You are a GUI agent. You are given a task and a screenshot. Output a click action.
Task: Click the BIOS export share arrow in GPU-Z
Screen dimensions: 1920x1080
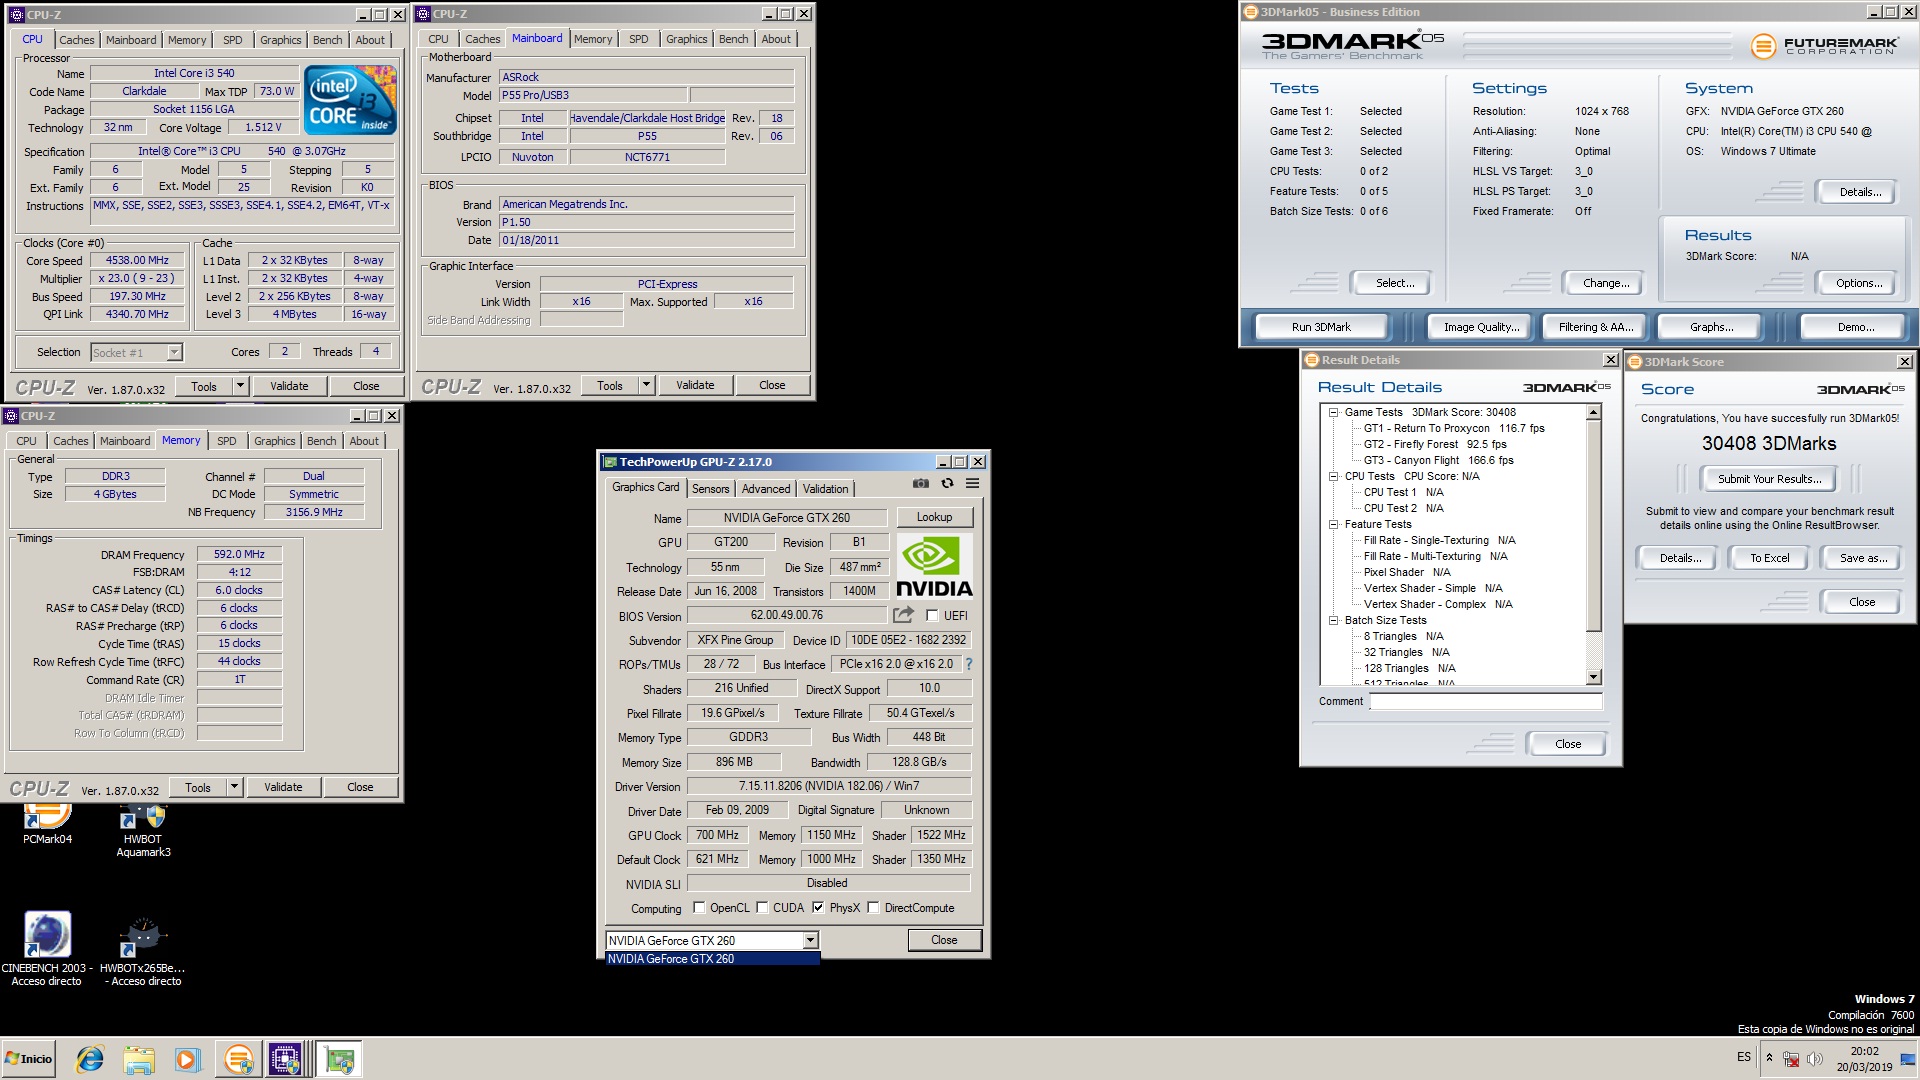click(x=903, y=615)
